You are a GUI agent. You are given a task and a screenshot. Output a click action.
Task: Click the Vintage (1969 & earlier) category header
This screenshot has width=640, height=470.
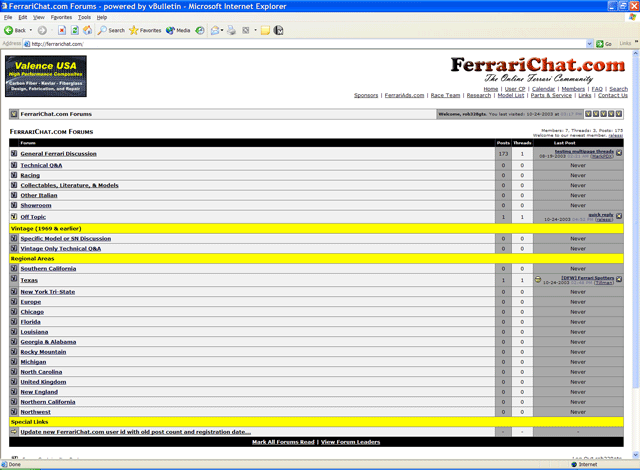tap(316, 228)
